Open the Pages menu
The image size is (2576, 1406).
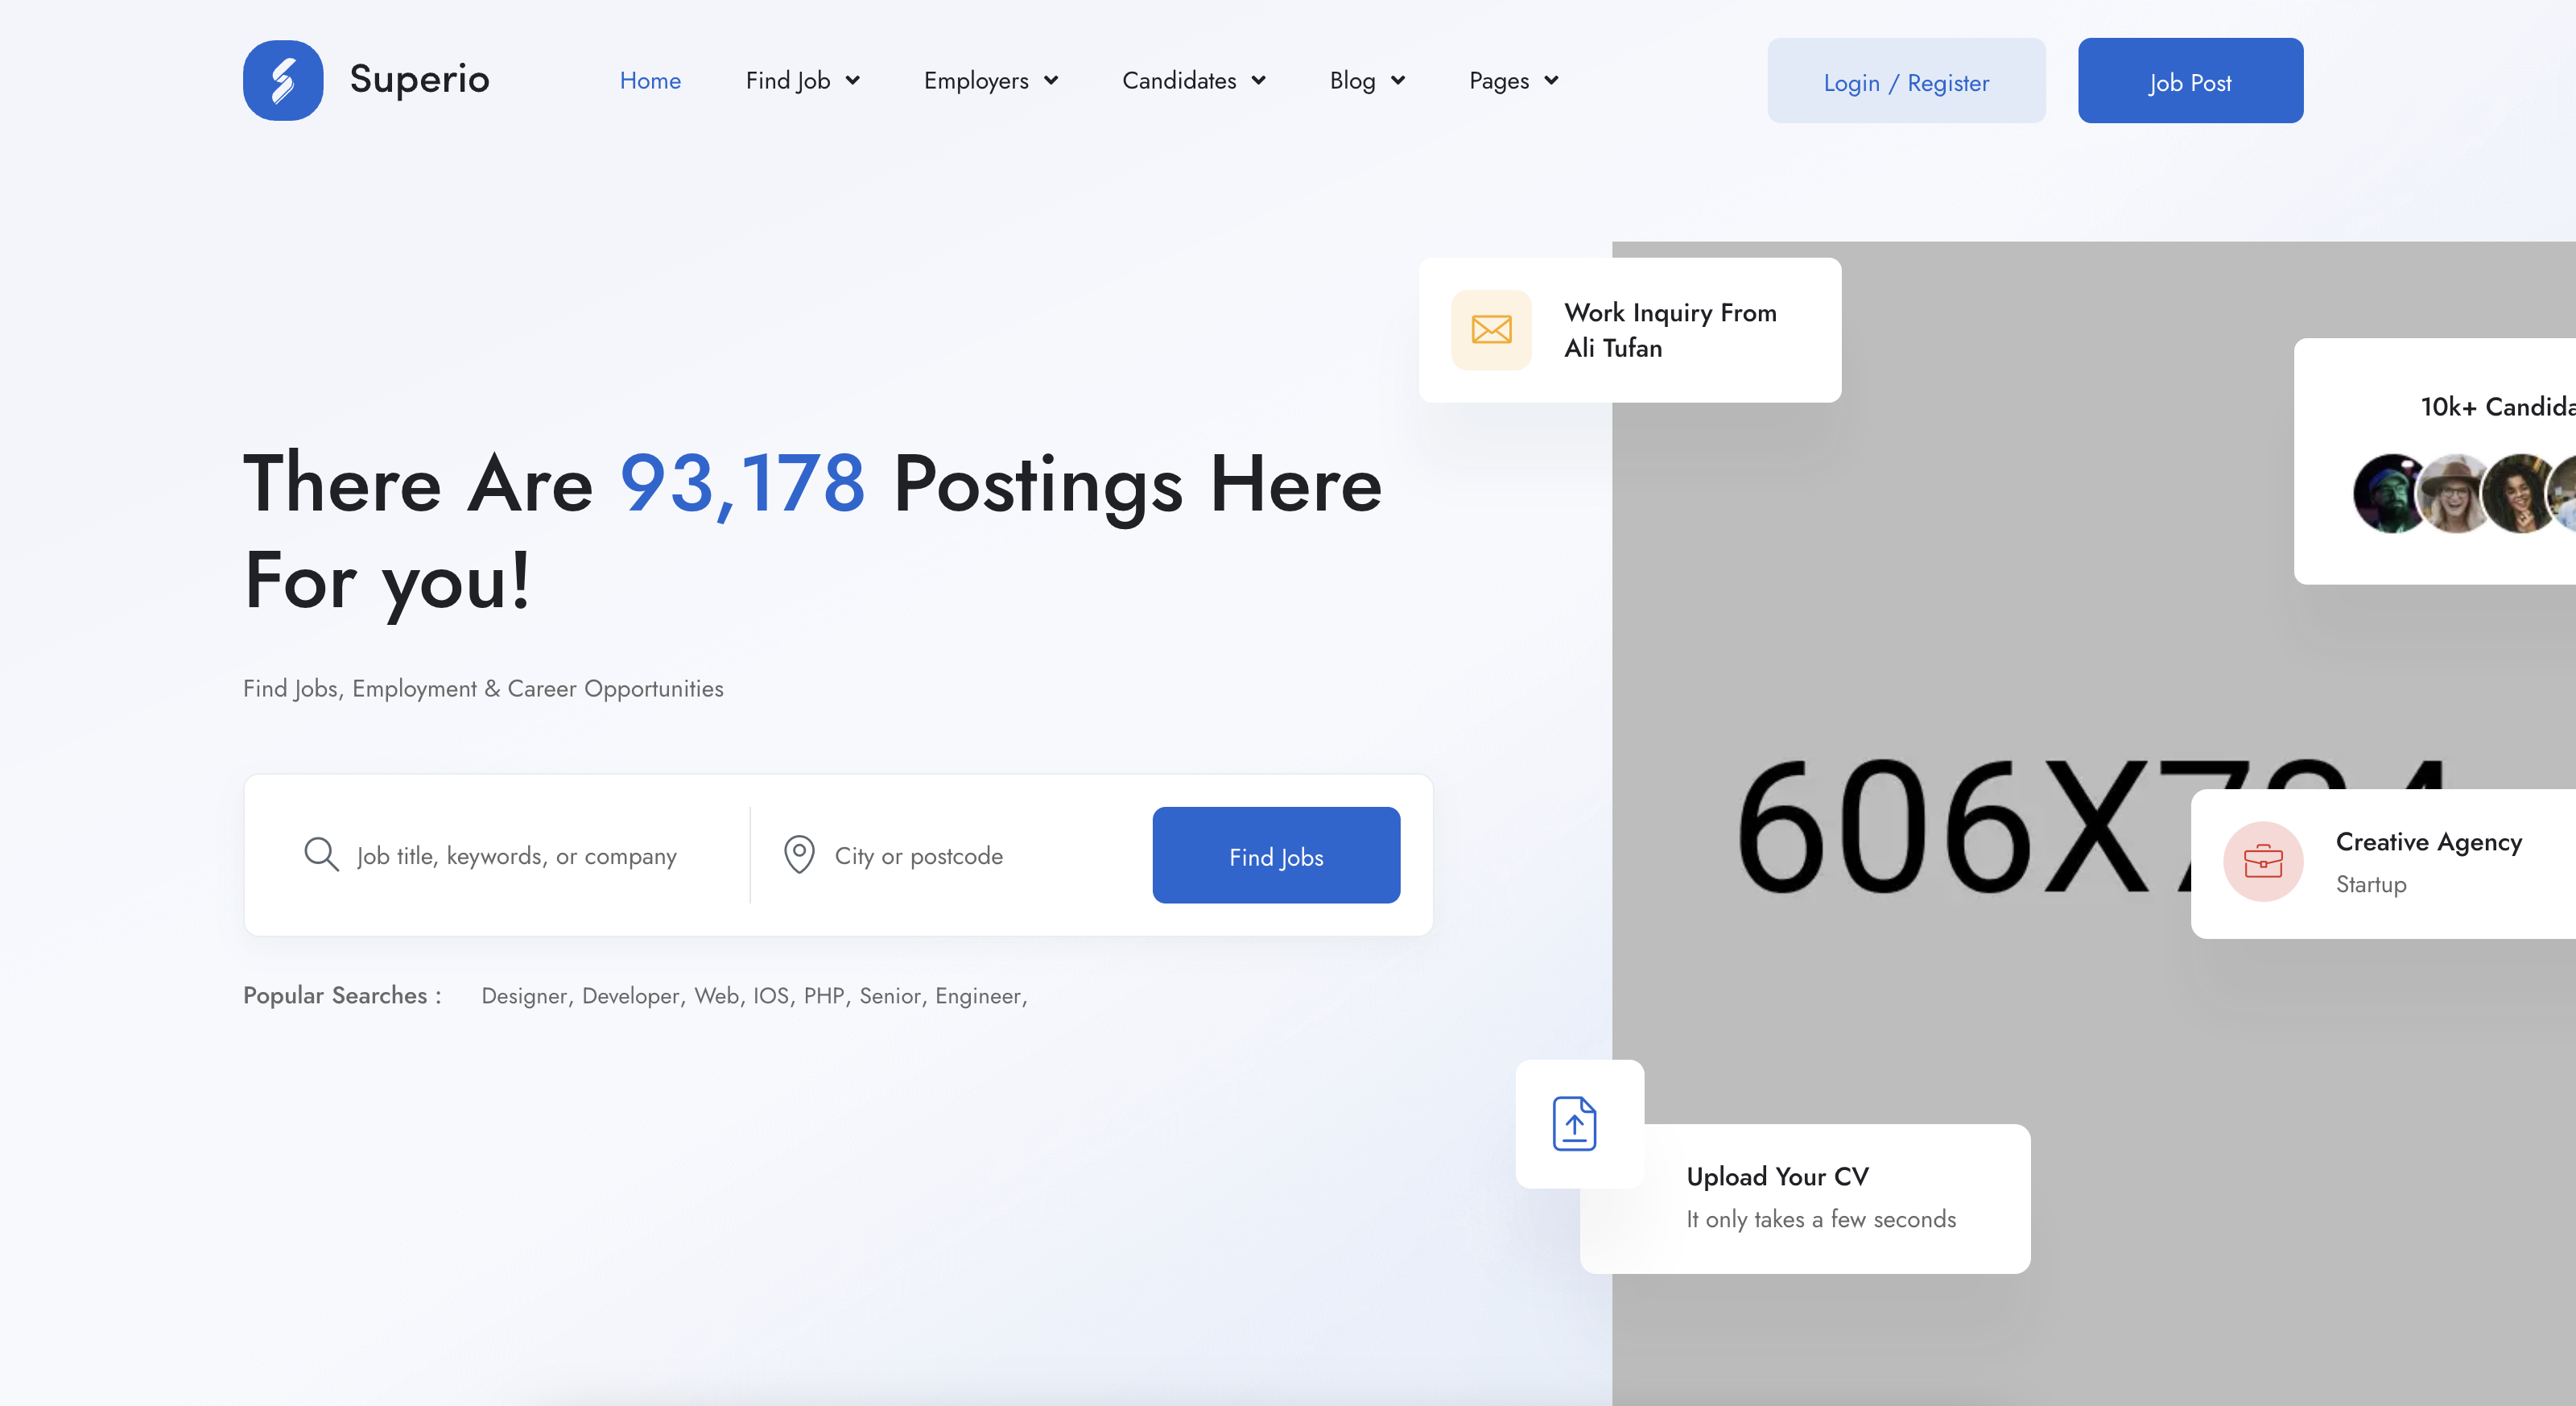click(x=1513, y=81)
